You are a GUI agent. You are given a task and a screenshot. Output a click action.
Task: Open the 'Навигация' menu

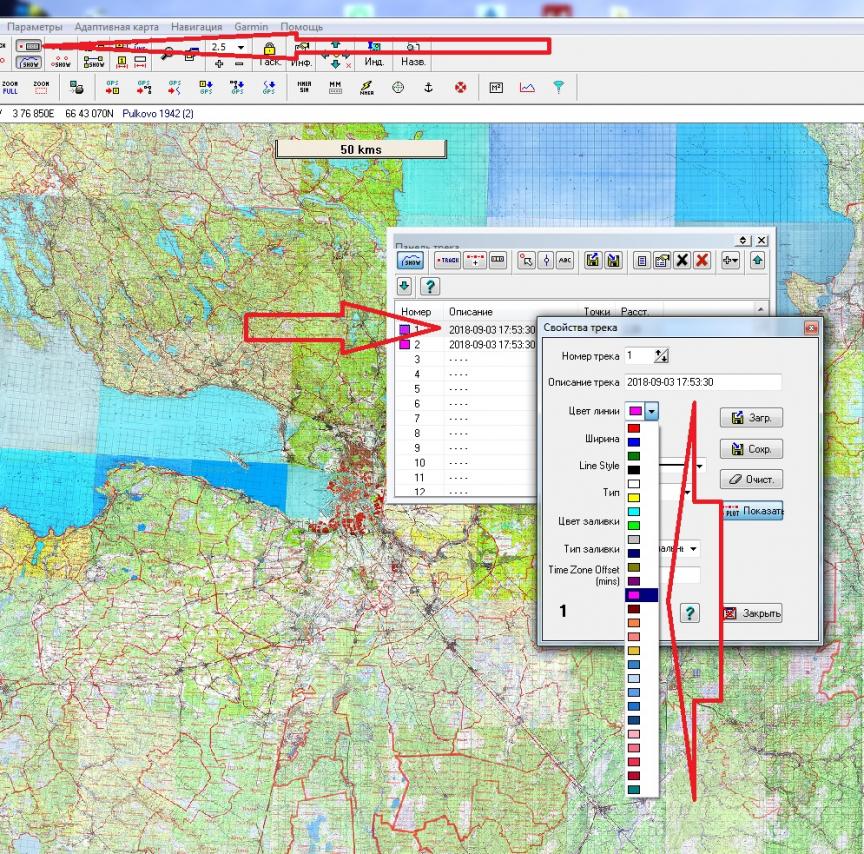(197, 26)
